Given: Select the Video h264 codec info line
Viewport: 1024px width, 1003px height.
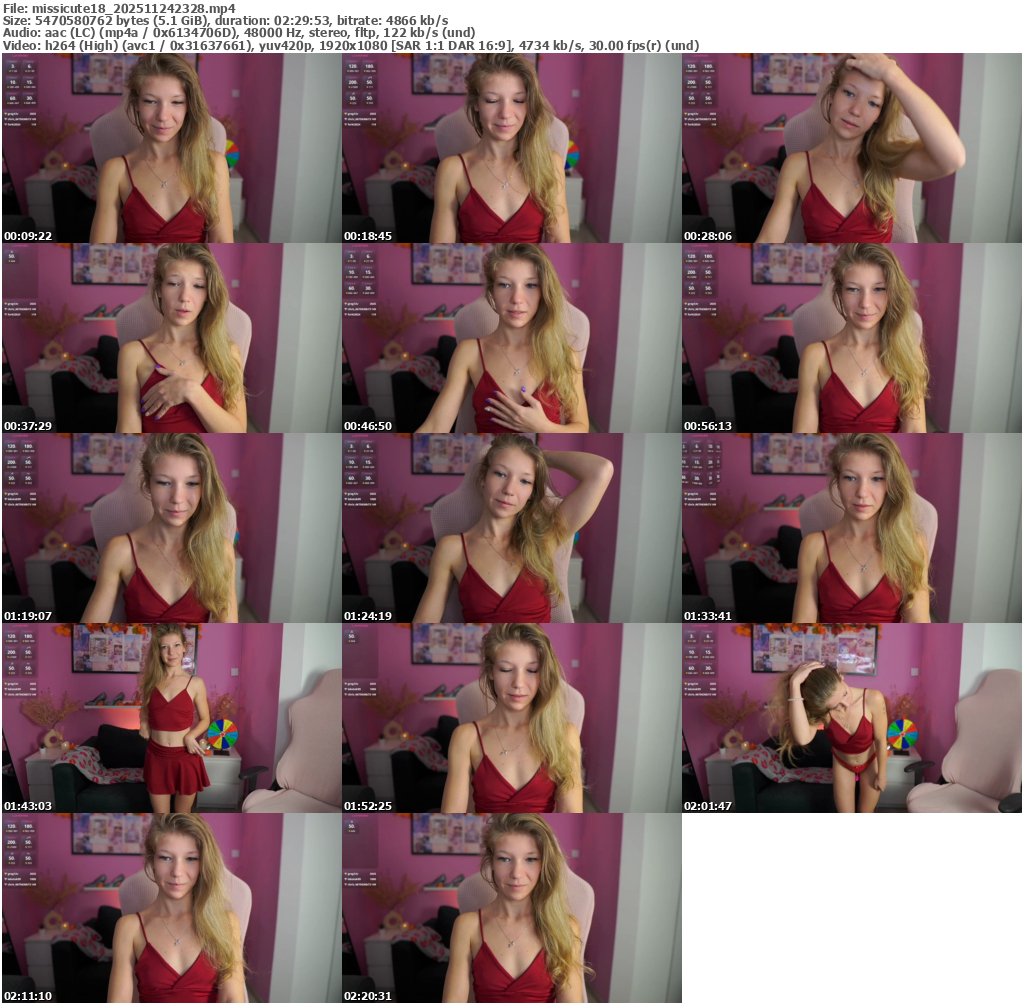Looking at the screenshot, I should point(351,46).
